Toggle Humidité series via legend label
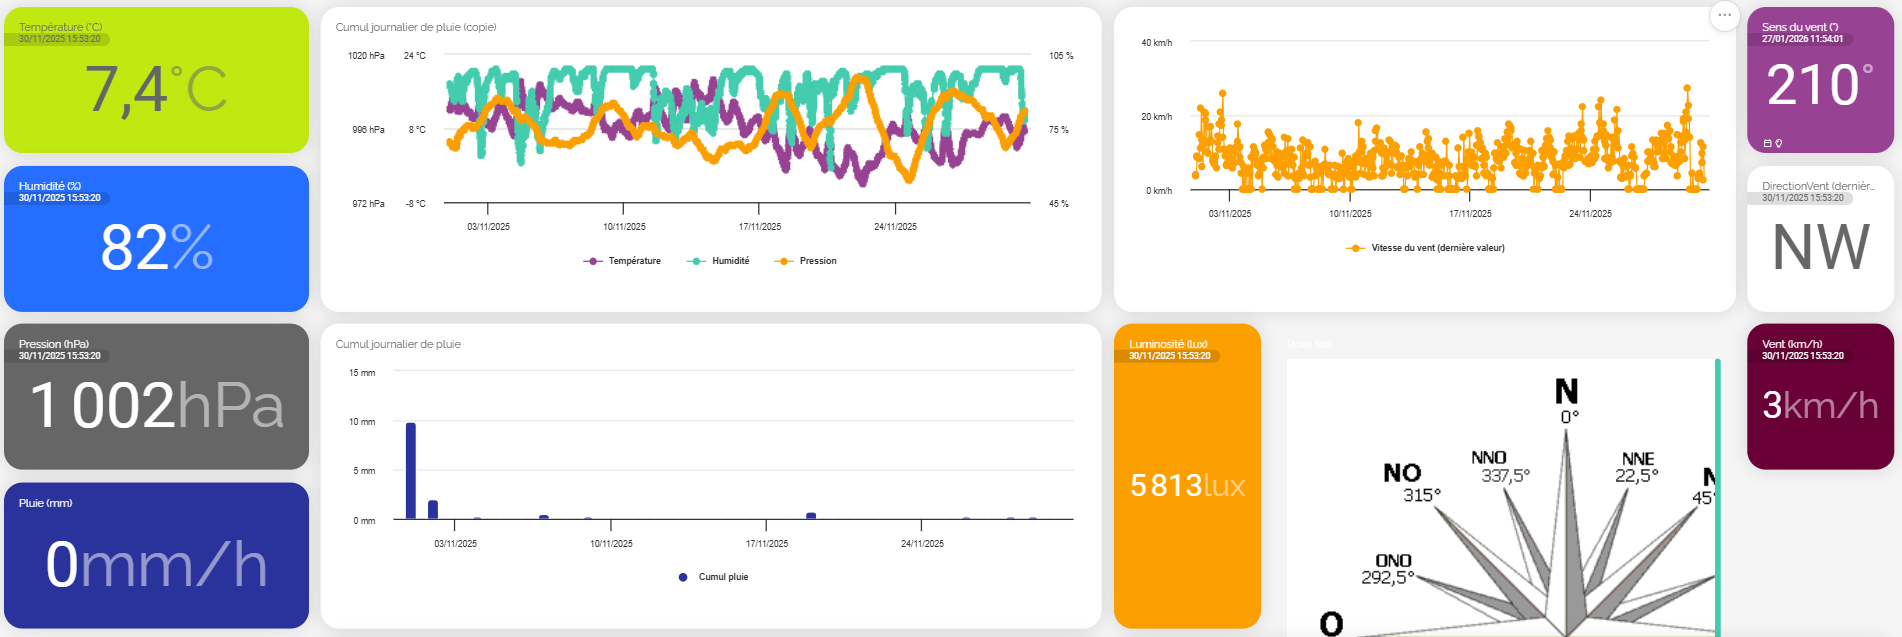 pyautogui.click(x=730, y=261)
